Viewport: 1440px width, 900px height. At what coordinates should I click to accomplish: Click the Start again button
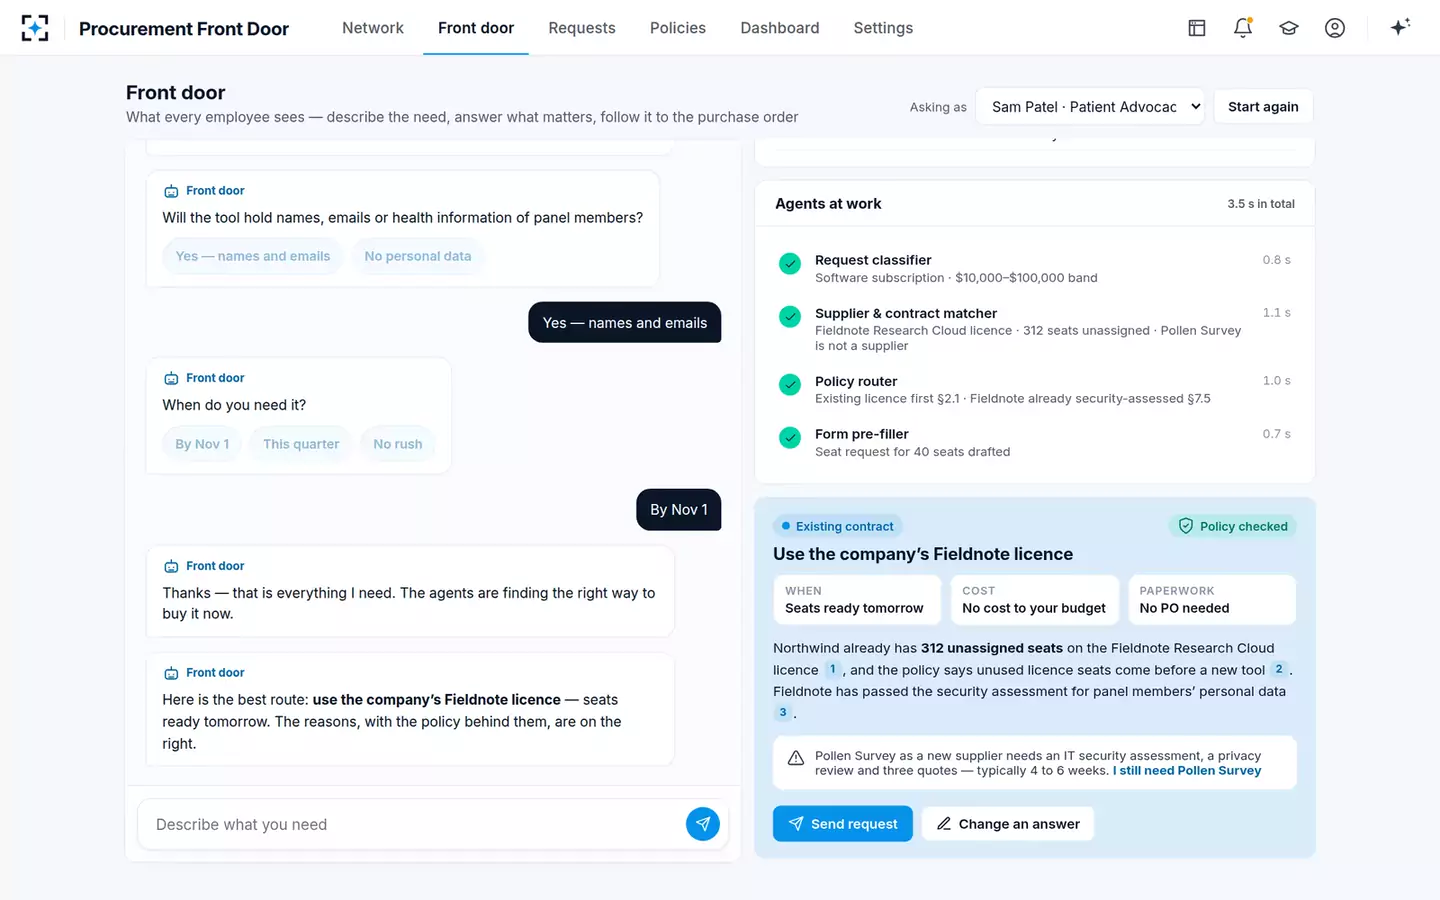click(1263, 107)
